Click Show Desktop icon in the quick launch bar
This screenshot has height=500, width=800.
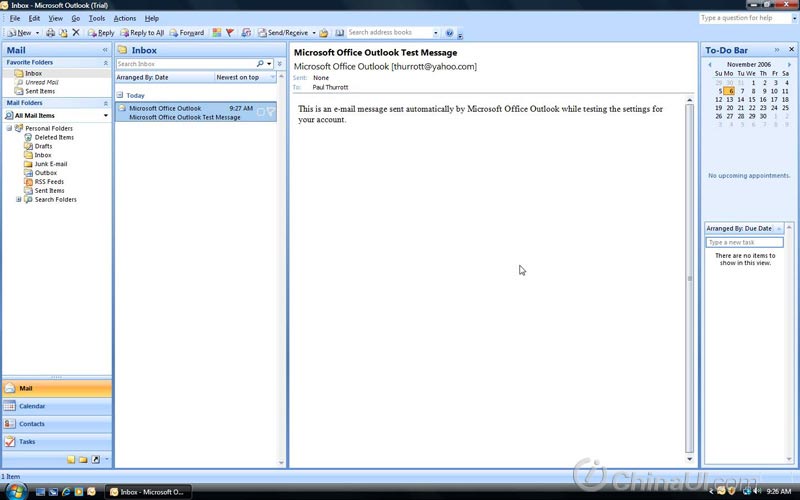click(40, 492)
